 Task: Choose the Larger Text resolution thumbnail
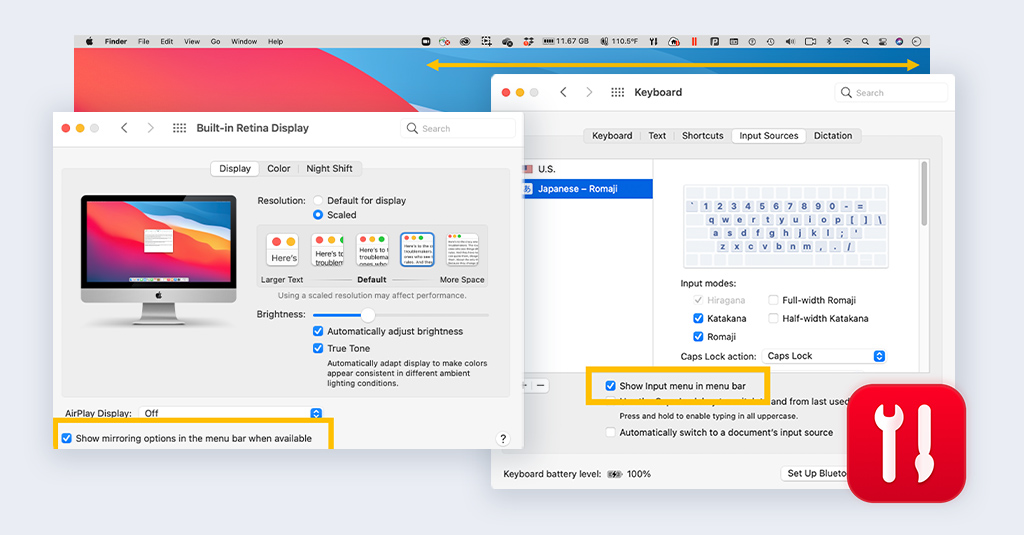283,250
